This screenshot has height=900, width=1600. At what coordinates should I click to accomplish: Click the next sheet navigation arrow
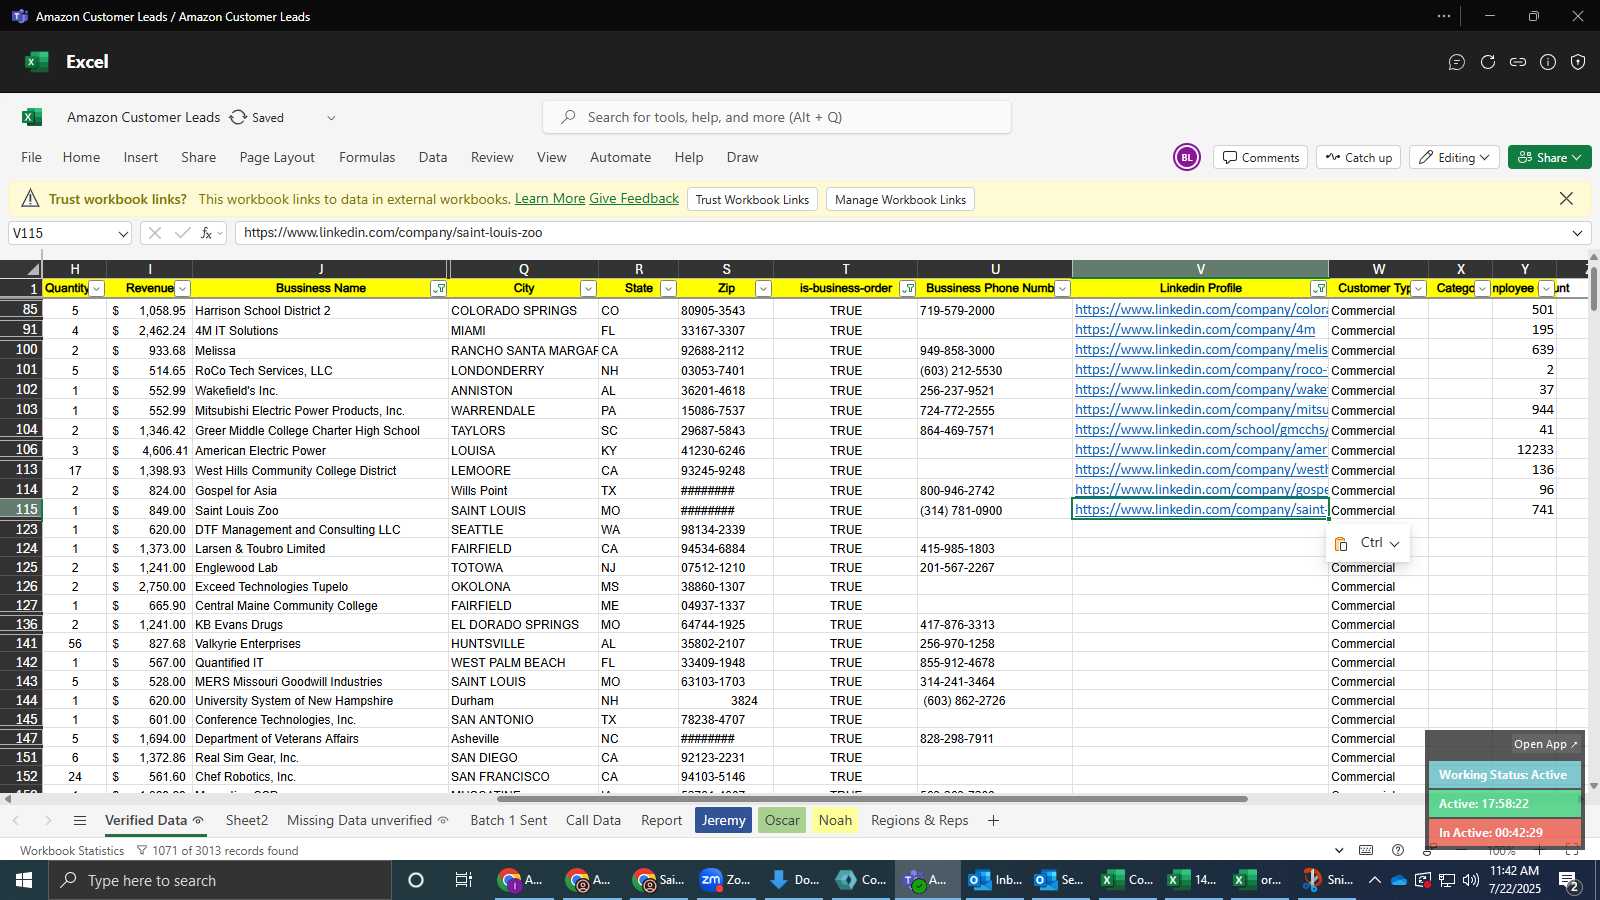[x=48, y=820]
